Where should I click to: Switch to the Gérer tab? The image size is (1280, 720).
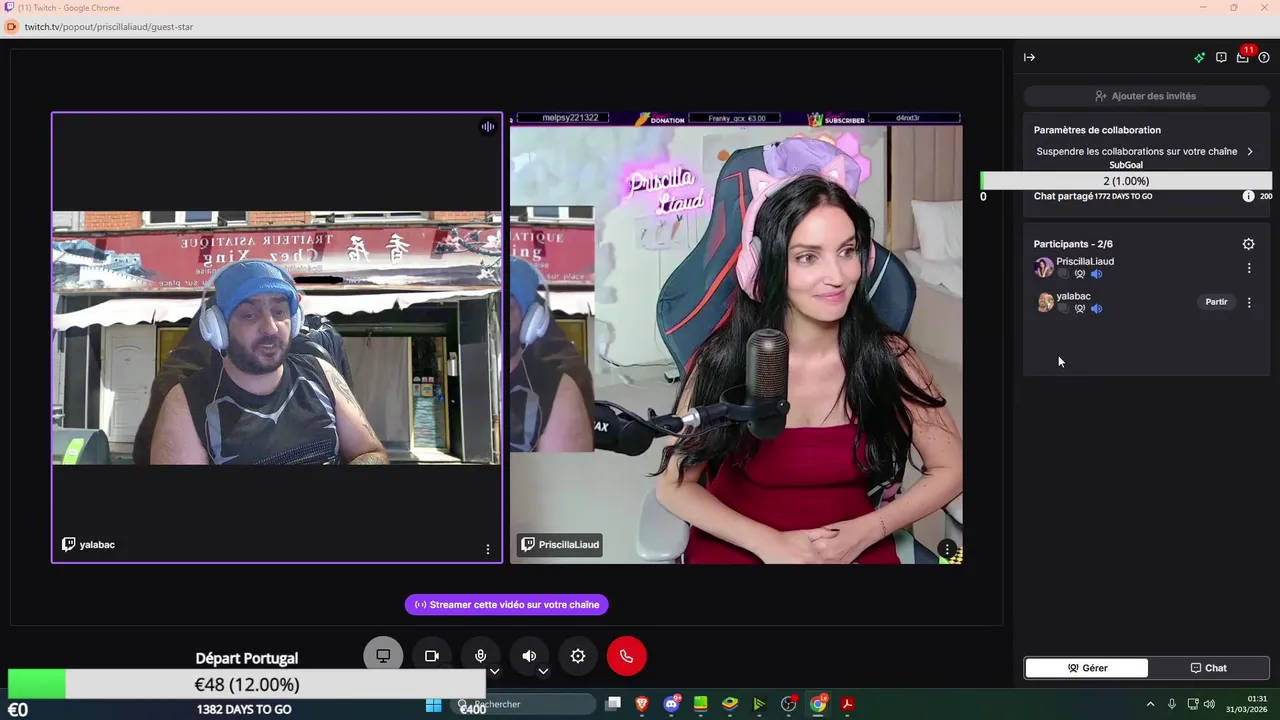(1087, 668)
